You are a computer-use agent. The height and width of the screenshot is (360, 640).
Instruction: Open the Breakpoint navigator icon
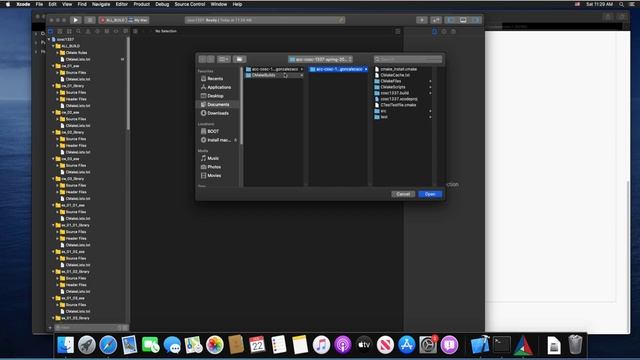pyautogui.click(x=116, y=31)
